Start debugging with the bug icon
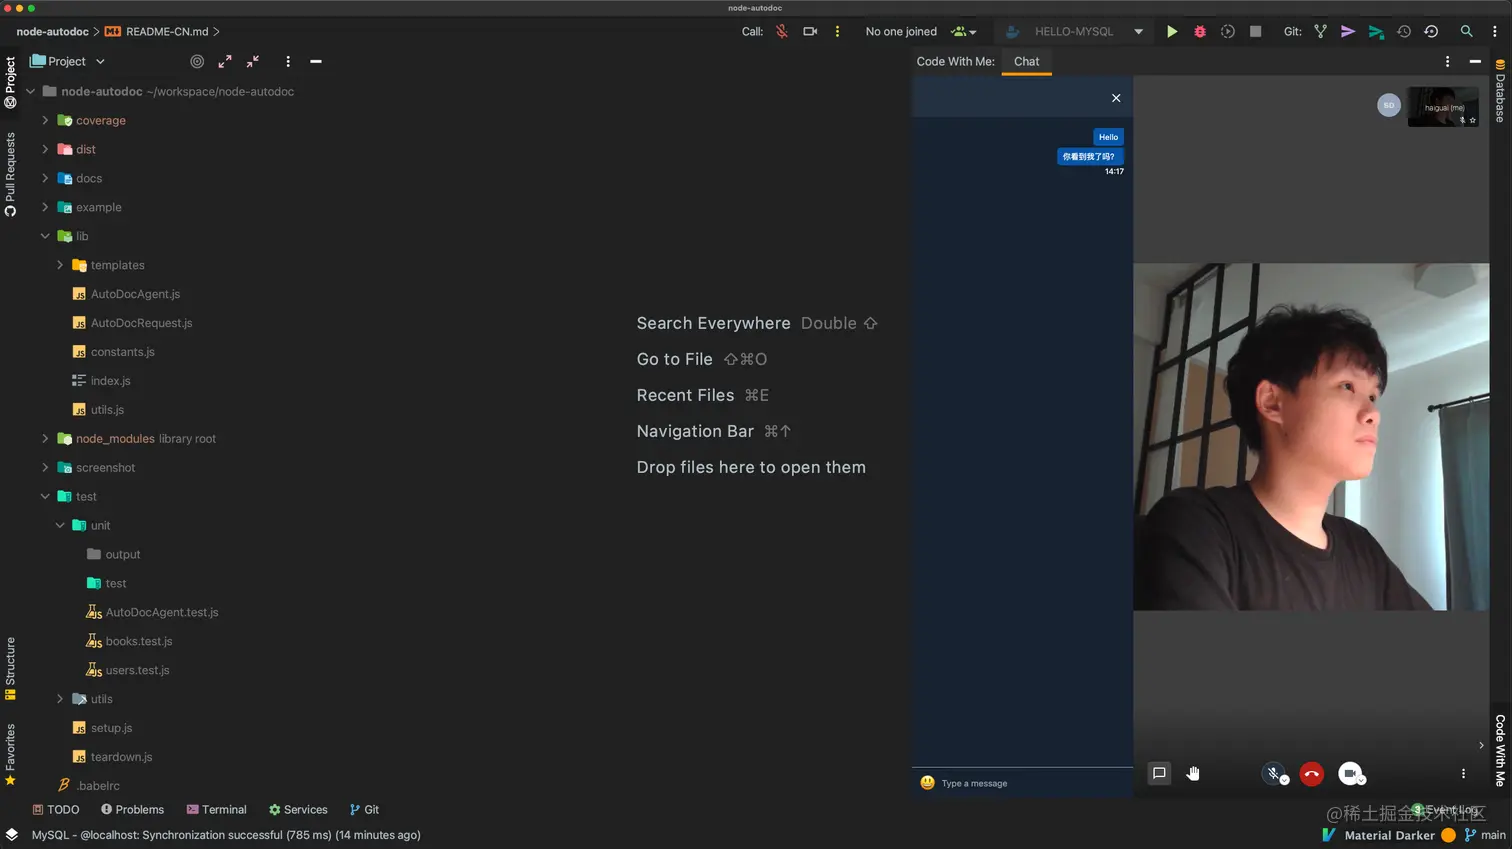Viewport: 1512px width, 849px height. [x=1200, y=31]
